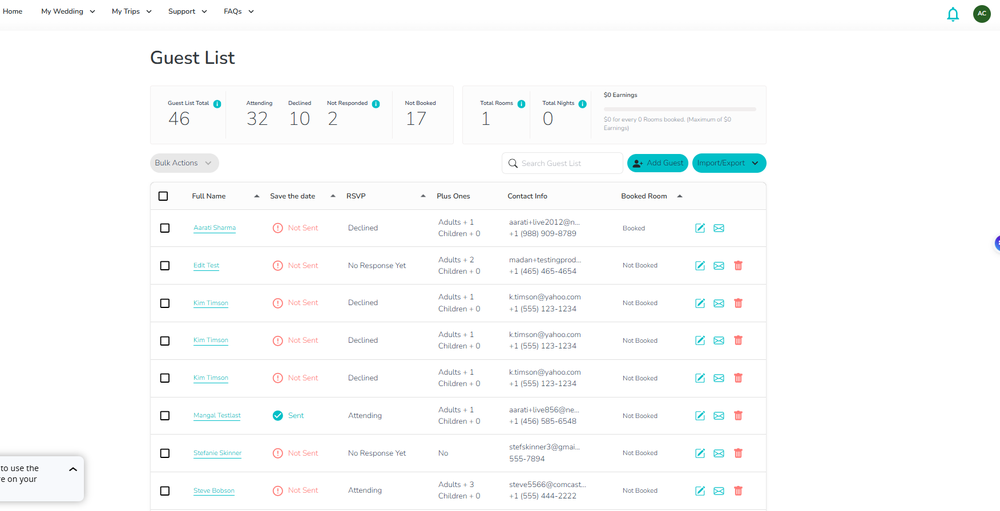Edit Steve Bobson's guest record
The image size is (1000, 511).
coord(700,491)
